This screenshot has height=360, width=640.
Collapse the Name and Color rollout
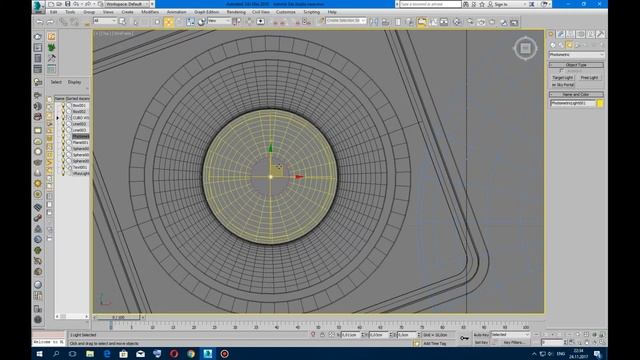pyautogui.click(x=576, y=94)
